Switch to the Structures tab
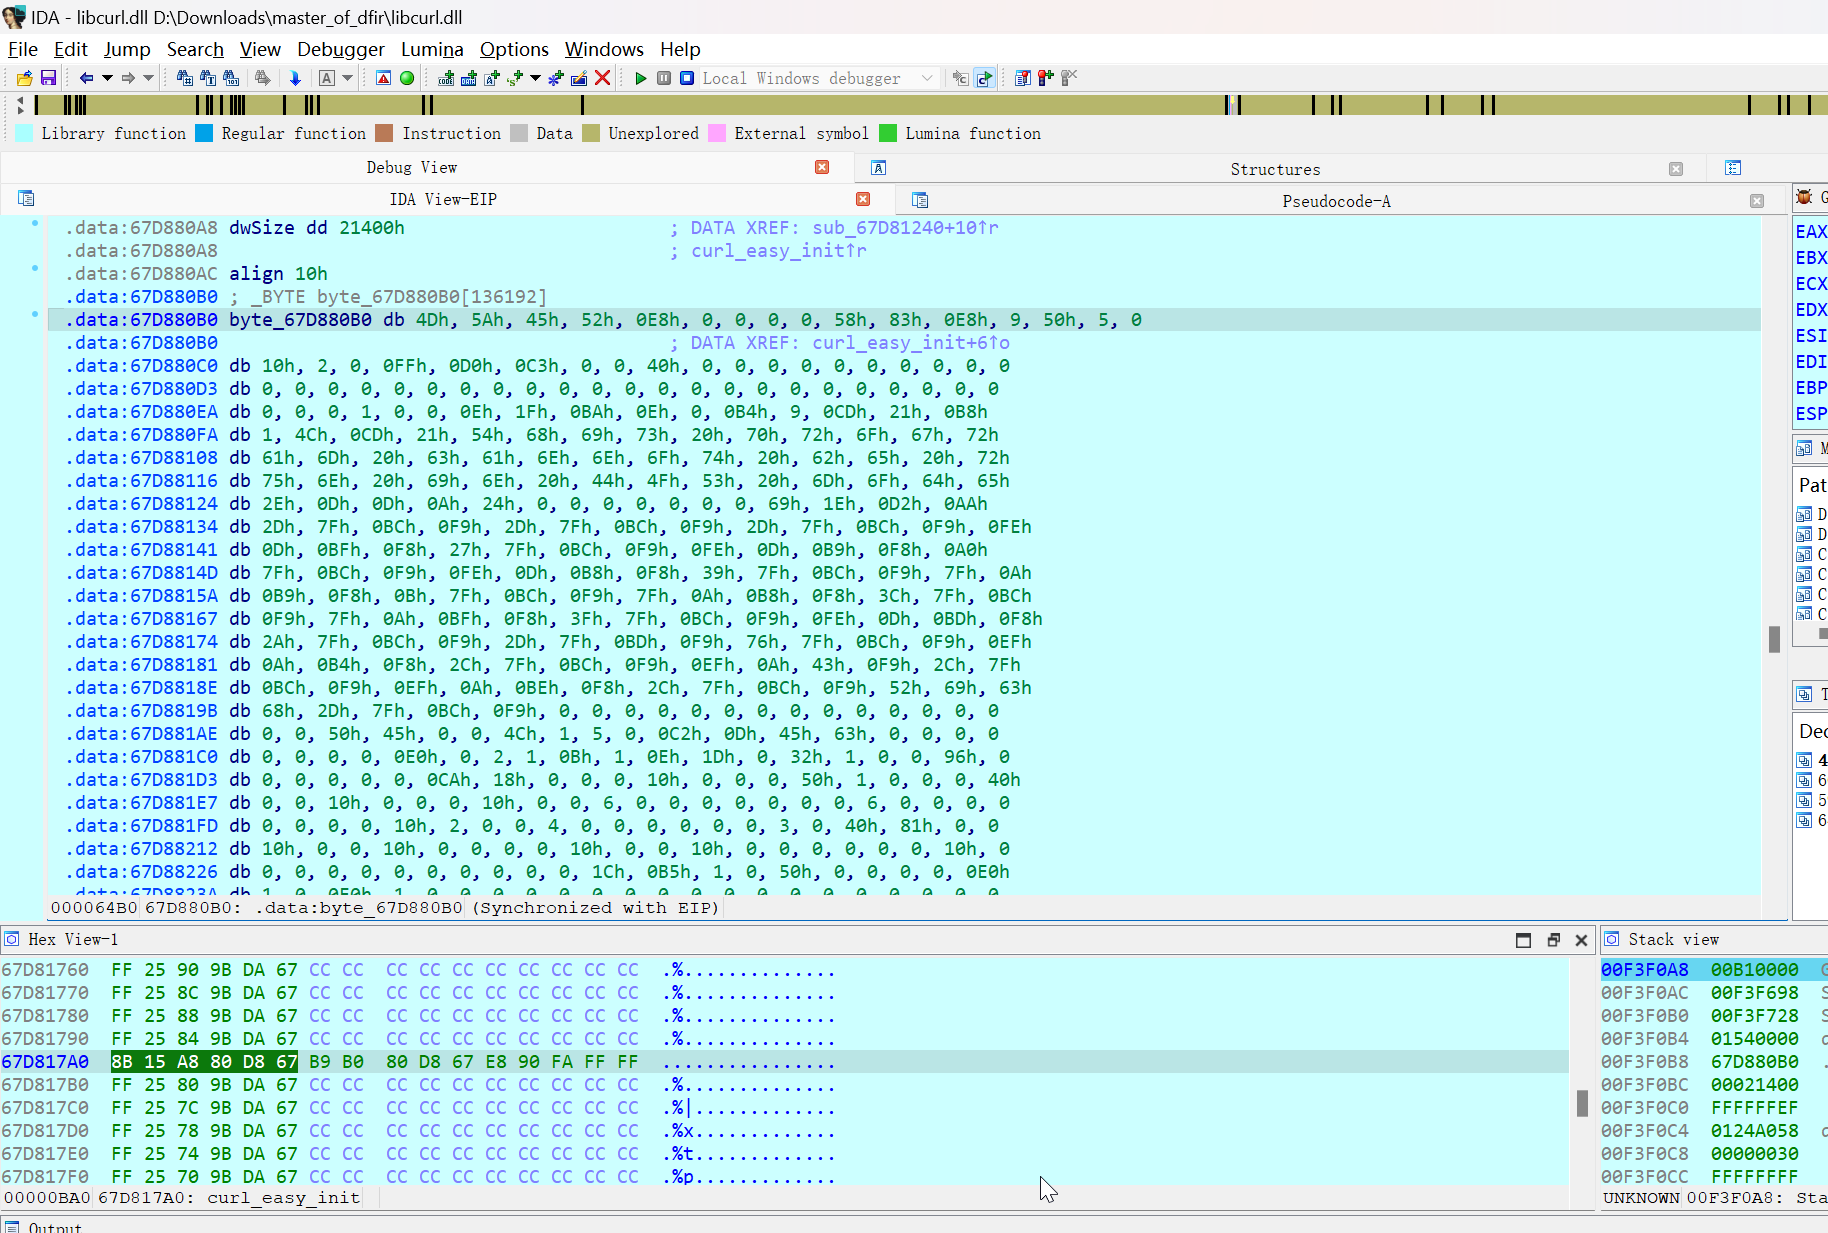 [x=1275, y=169]
